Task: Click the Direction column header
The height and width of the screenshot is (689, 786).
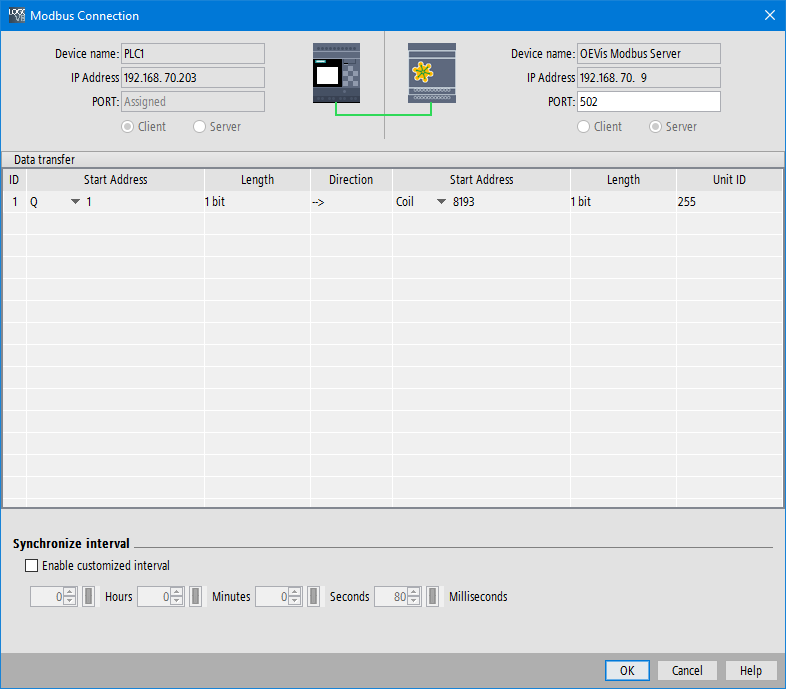Action: (350, 180)
